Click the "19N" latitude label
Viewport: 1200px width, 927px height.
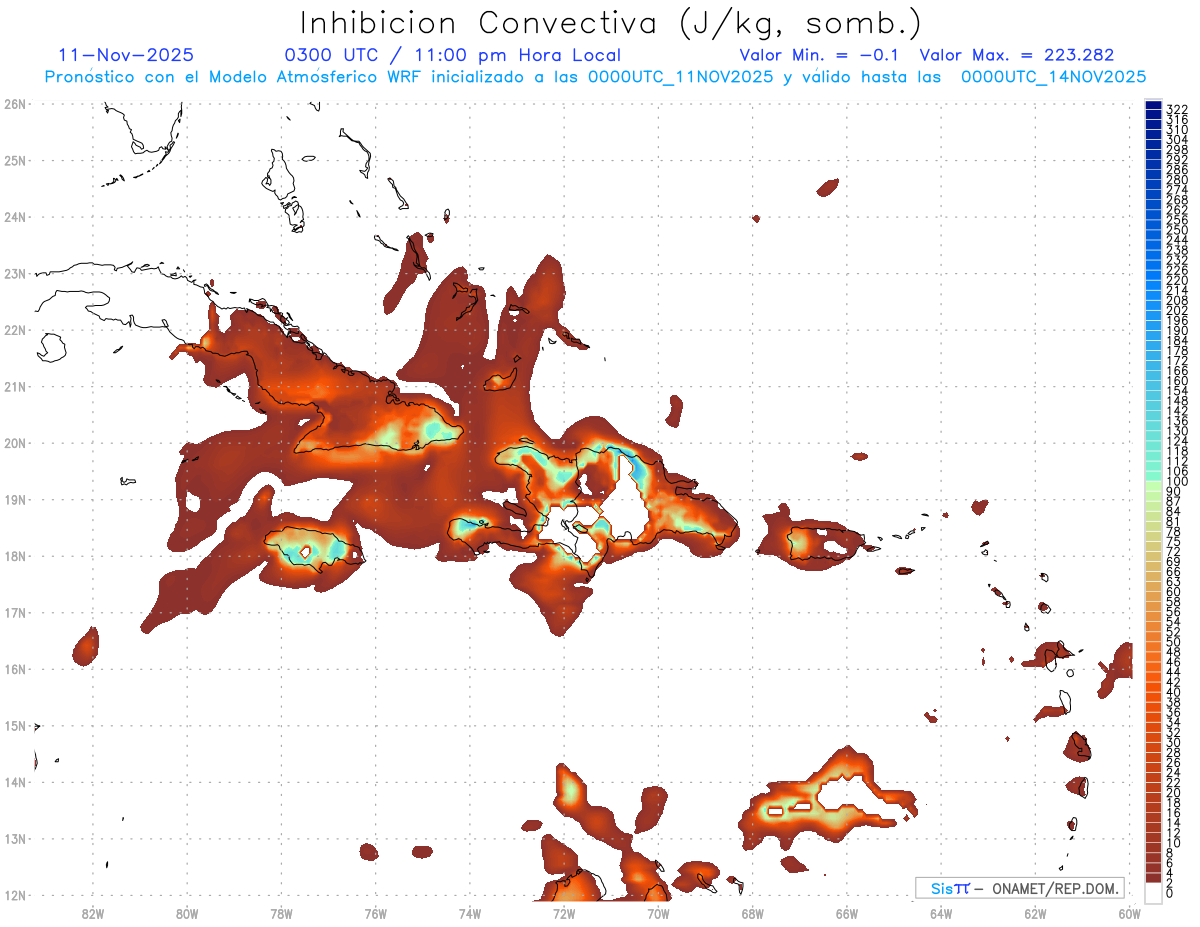[x=14, y=499]
